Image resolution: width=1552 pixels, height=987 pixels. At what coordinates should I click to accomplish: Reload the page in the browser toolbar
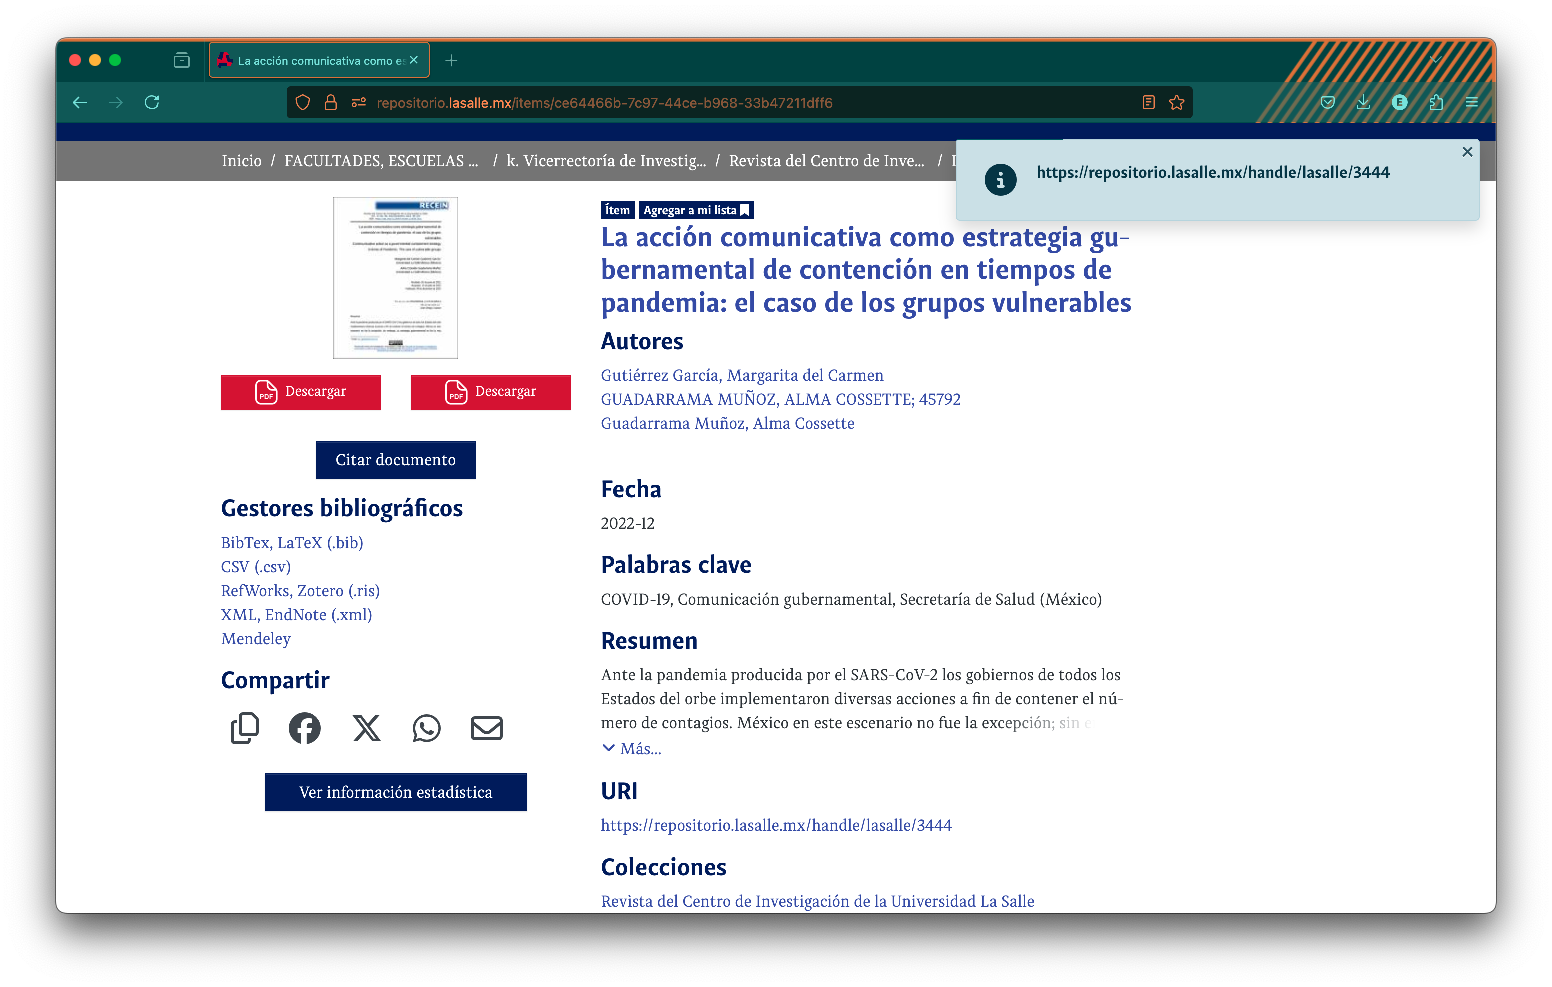click(152, 102)
